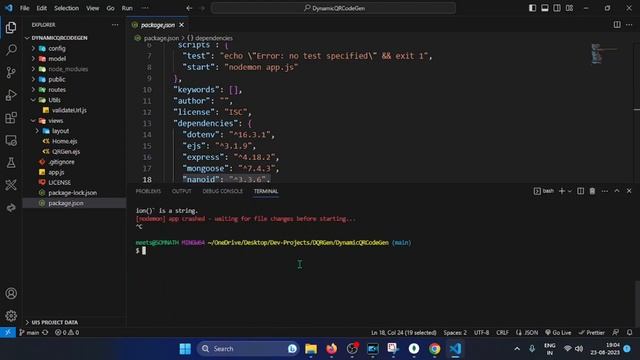Open Customize Layout button

[569, 8]
